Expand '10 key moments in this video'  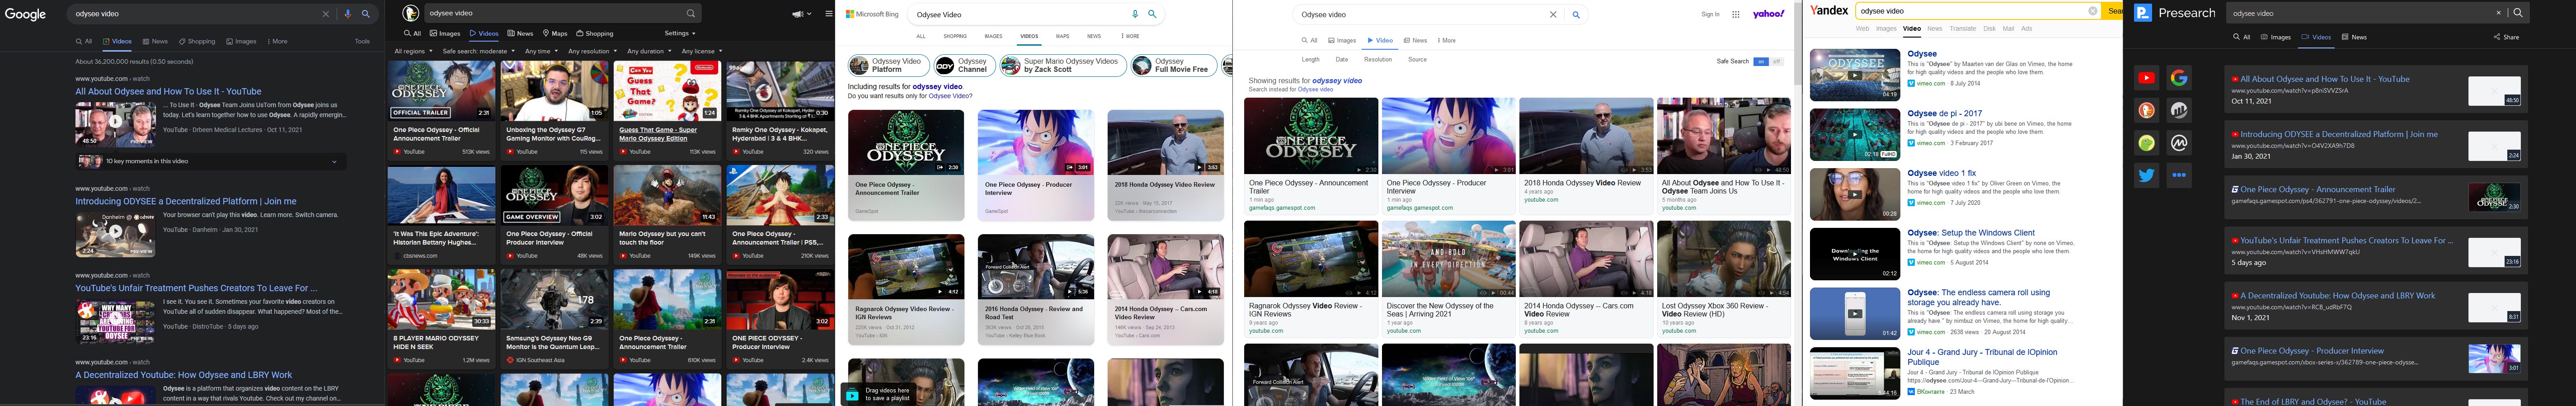(x=211, y=161)
